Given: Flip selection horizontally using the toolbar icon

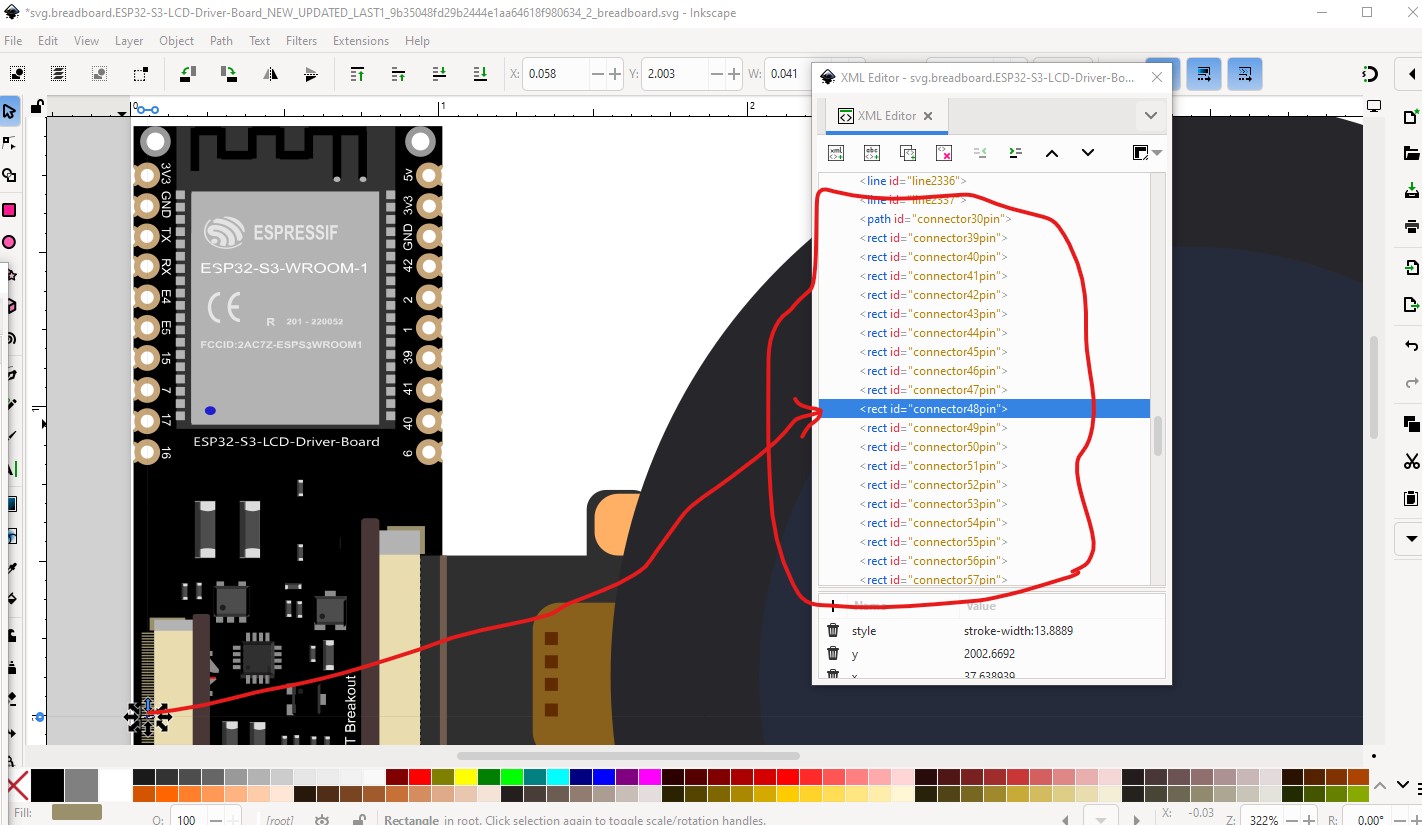Looking at the screenshot, I should tap(270, 74).
